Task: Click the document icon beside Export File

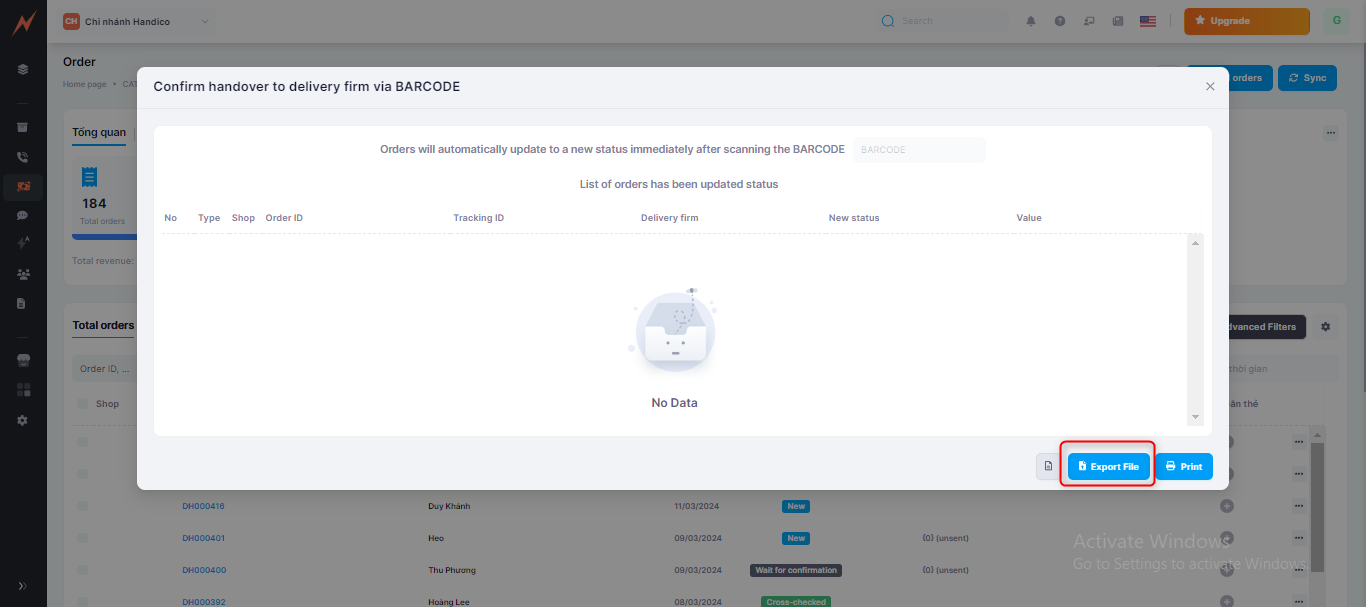Action: (1048, 467)
